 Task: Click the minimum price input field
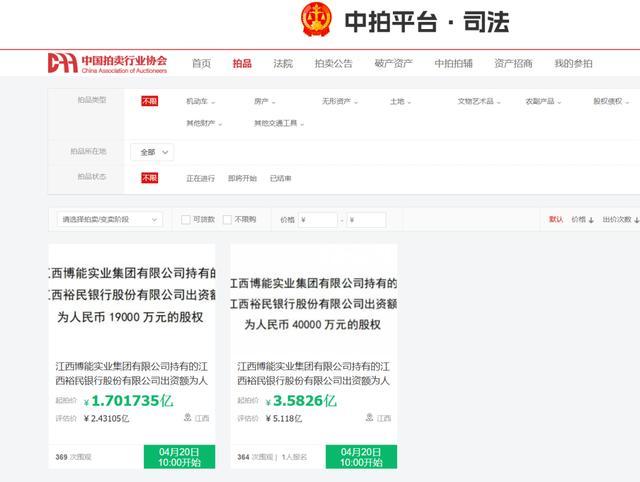pyautogui.click(x=318, y=220)
